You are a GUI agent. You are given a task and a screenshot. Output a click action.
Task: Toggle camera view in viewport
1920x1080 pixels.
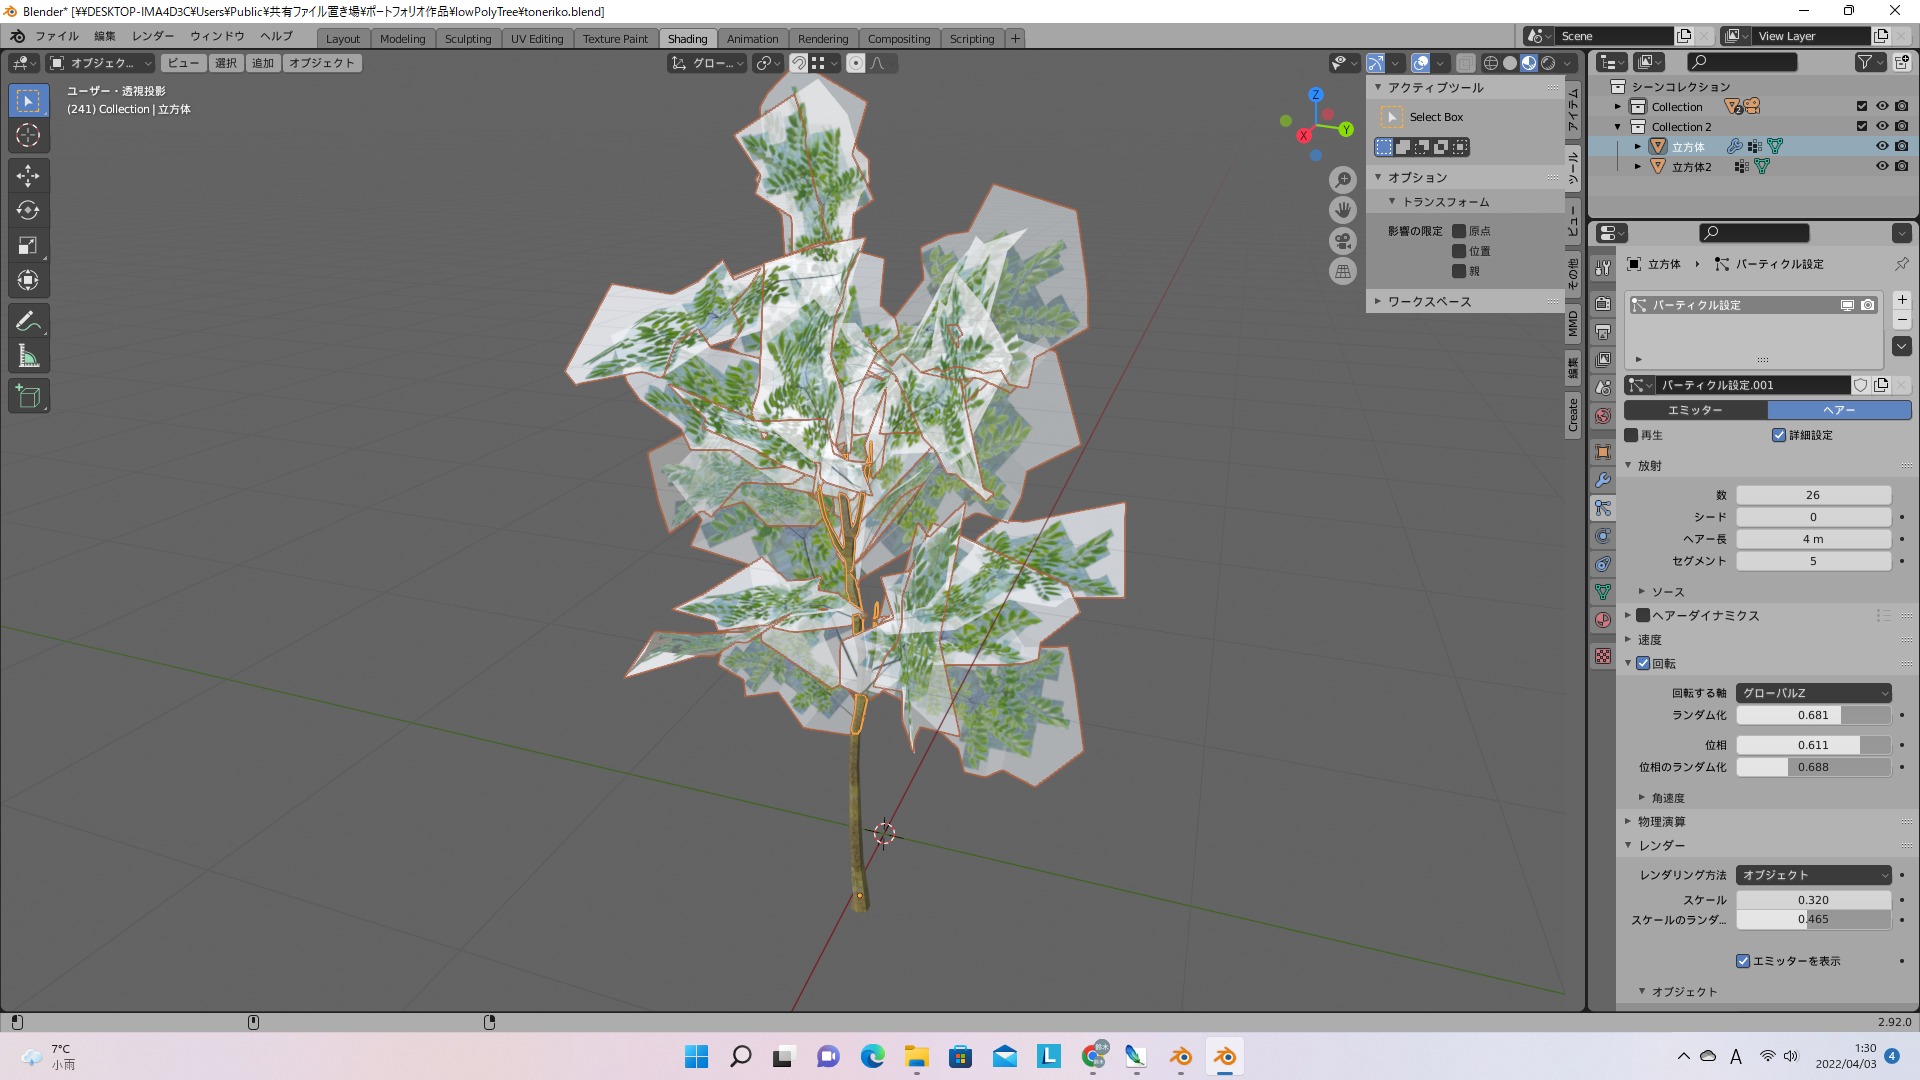(x=1343, y=241)
